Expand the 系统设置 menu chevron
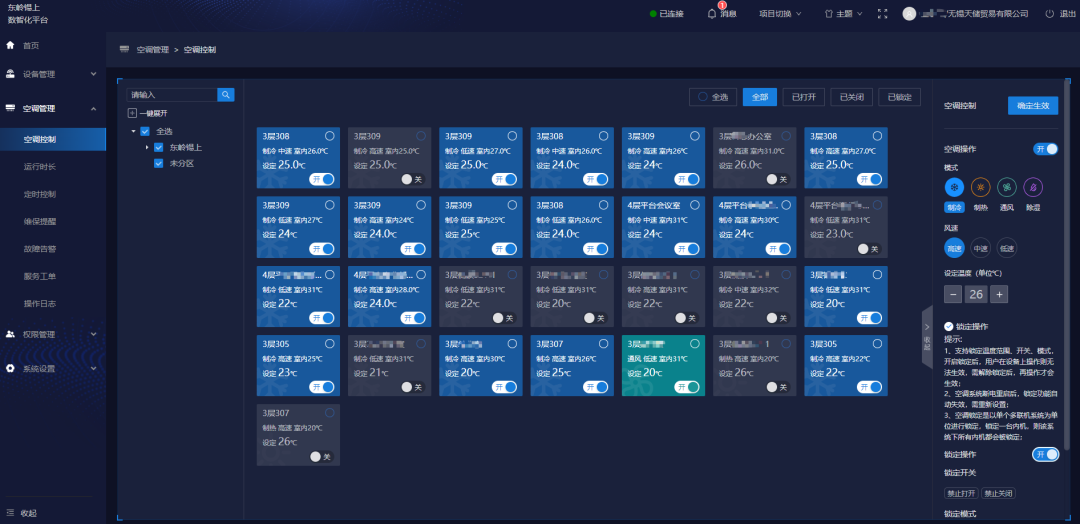This screenshot has width=1080, height=524. 94,368
